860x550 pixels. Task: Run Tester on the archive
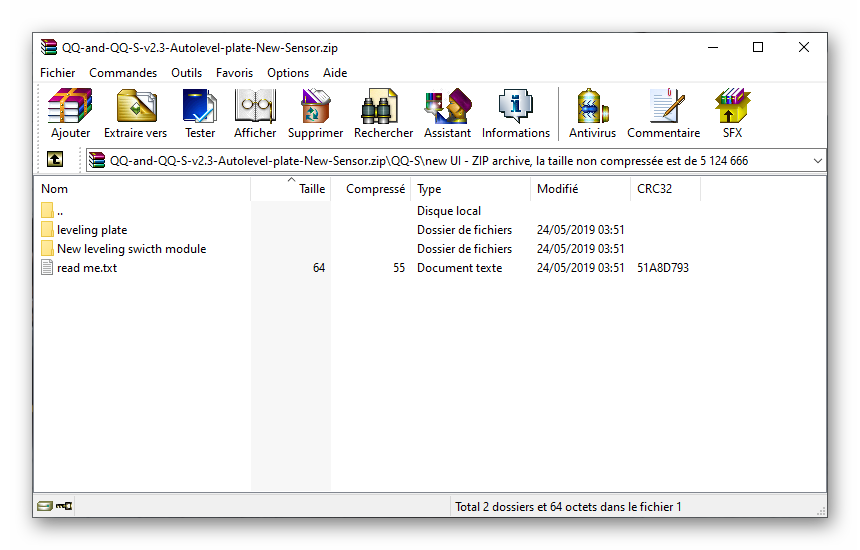coord(200,113)
